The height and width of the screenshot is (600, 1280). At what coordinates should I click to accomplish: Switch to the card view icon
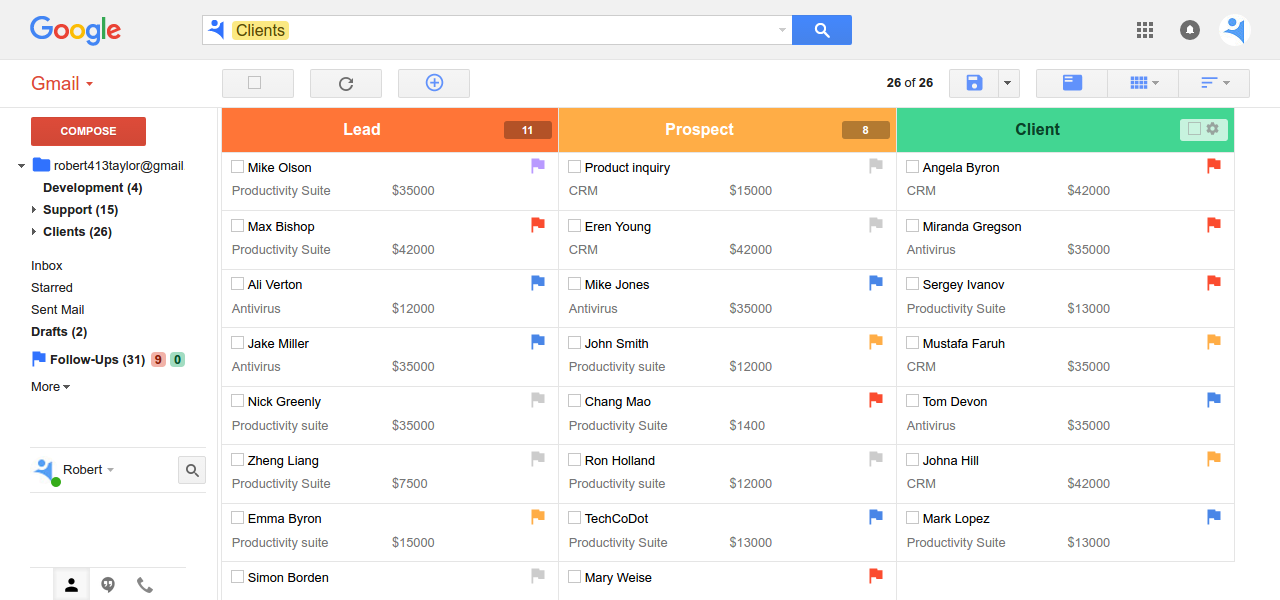(1072, 83)
